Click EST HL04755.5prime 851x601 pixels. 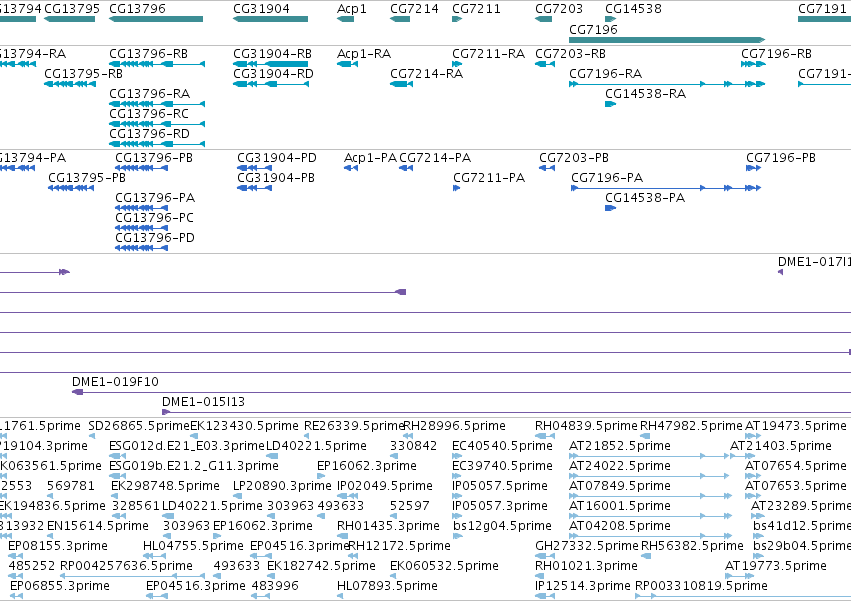tap(155, 556)
